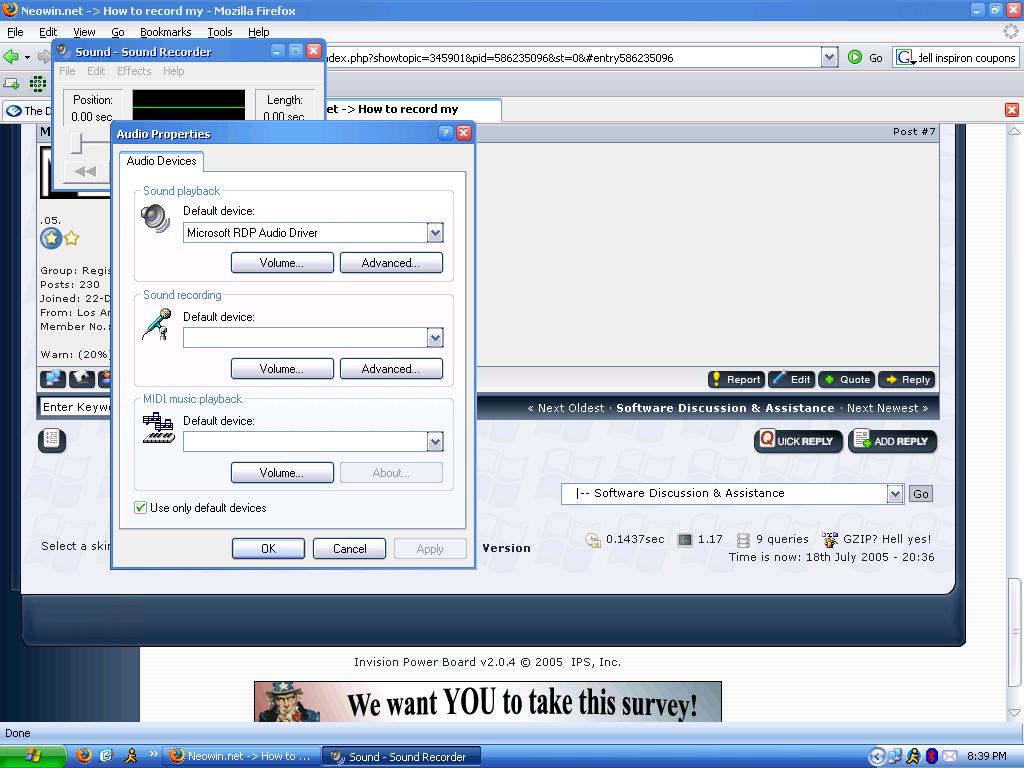
Task: Click the blue star member rank icon
Action: coord(51,238)
